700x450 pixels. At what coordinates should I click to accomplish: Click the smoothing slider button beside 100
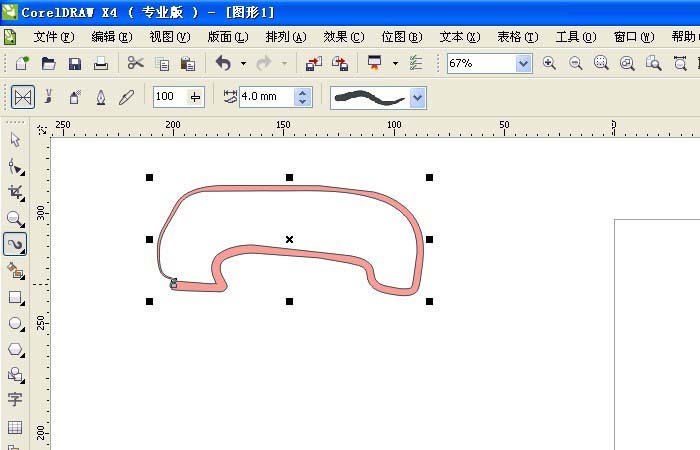[195, 97]
